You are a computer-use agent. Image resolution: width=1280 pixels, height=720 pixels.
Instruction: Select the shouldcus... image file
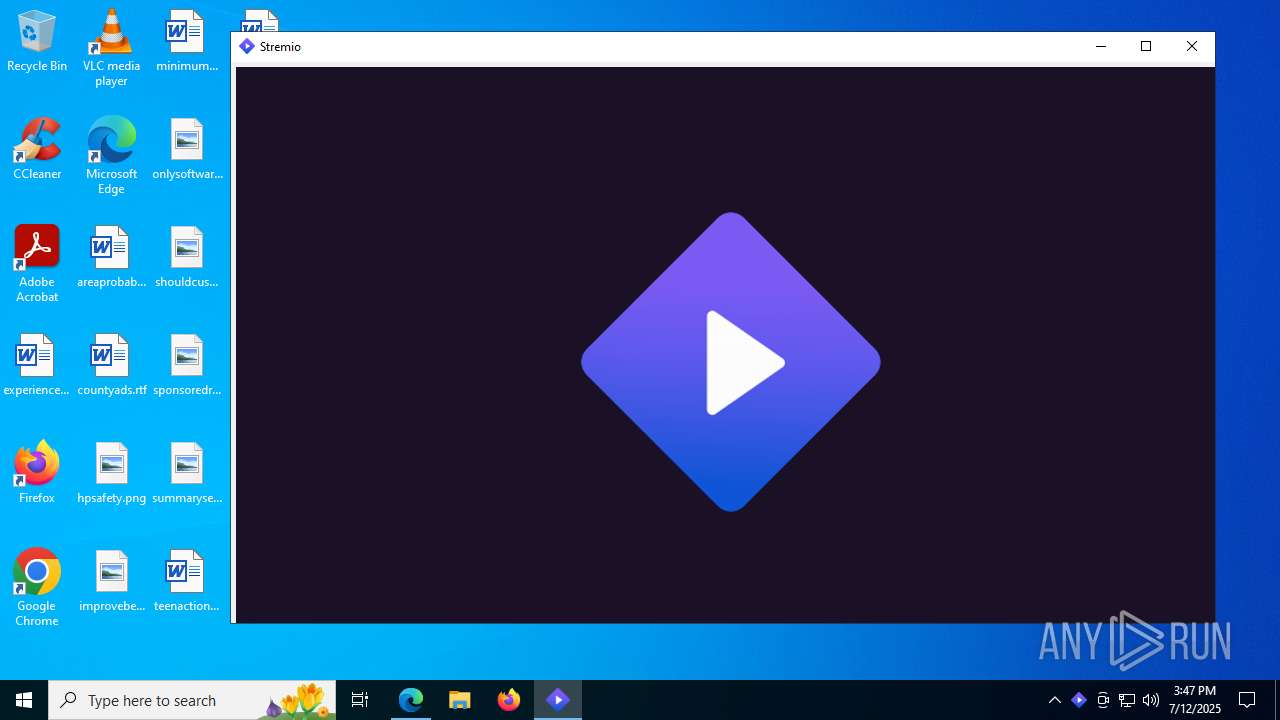pyautogui.click(x=187, y=258)
